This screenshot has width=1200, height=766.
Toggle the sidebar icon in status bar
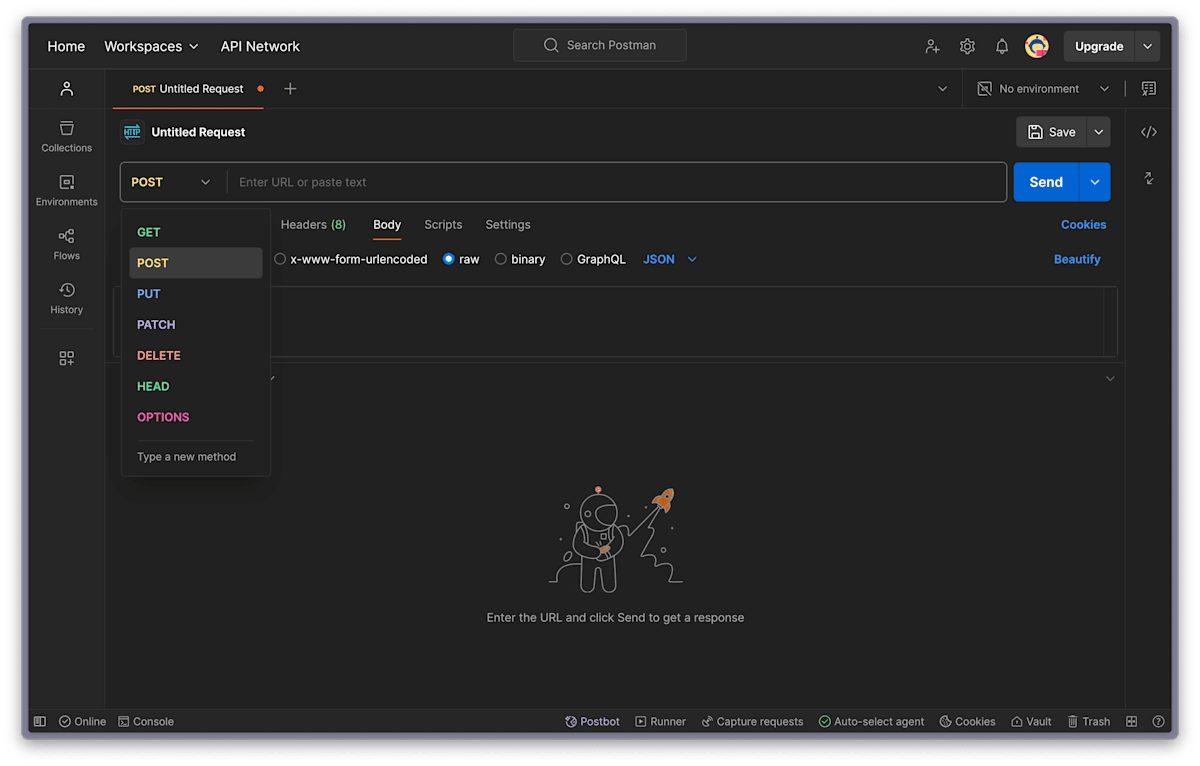[x=40, y=721]
